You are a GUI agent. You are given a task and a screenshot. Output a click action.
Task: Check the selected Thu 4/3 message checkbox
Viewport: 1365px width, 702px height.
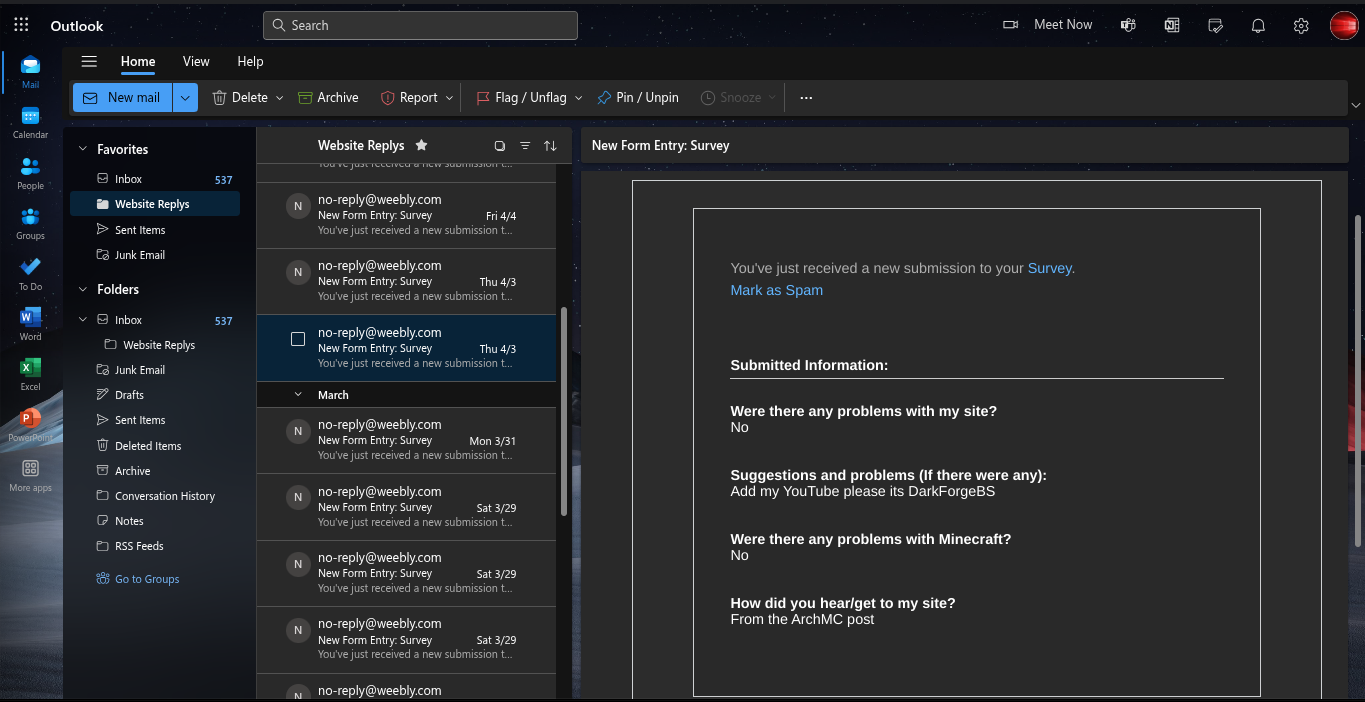point(298,339)
